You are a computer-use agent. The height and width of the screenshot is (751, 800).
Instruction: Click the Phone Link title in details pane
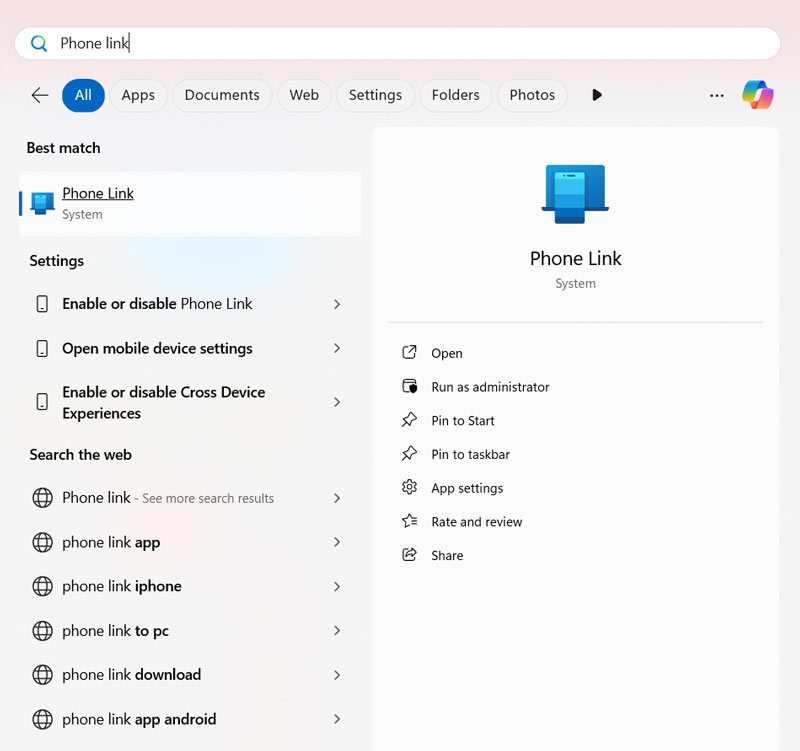pos(576,258)
